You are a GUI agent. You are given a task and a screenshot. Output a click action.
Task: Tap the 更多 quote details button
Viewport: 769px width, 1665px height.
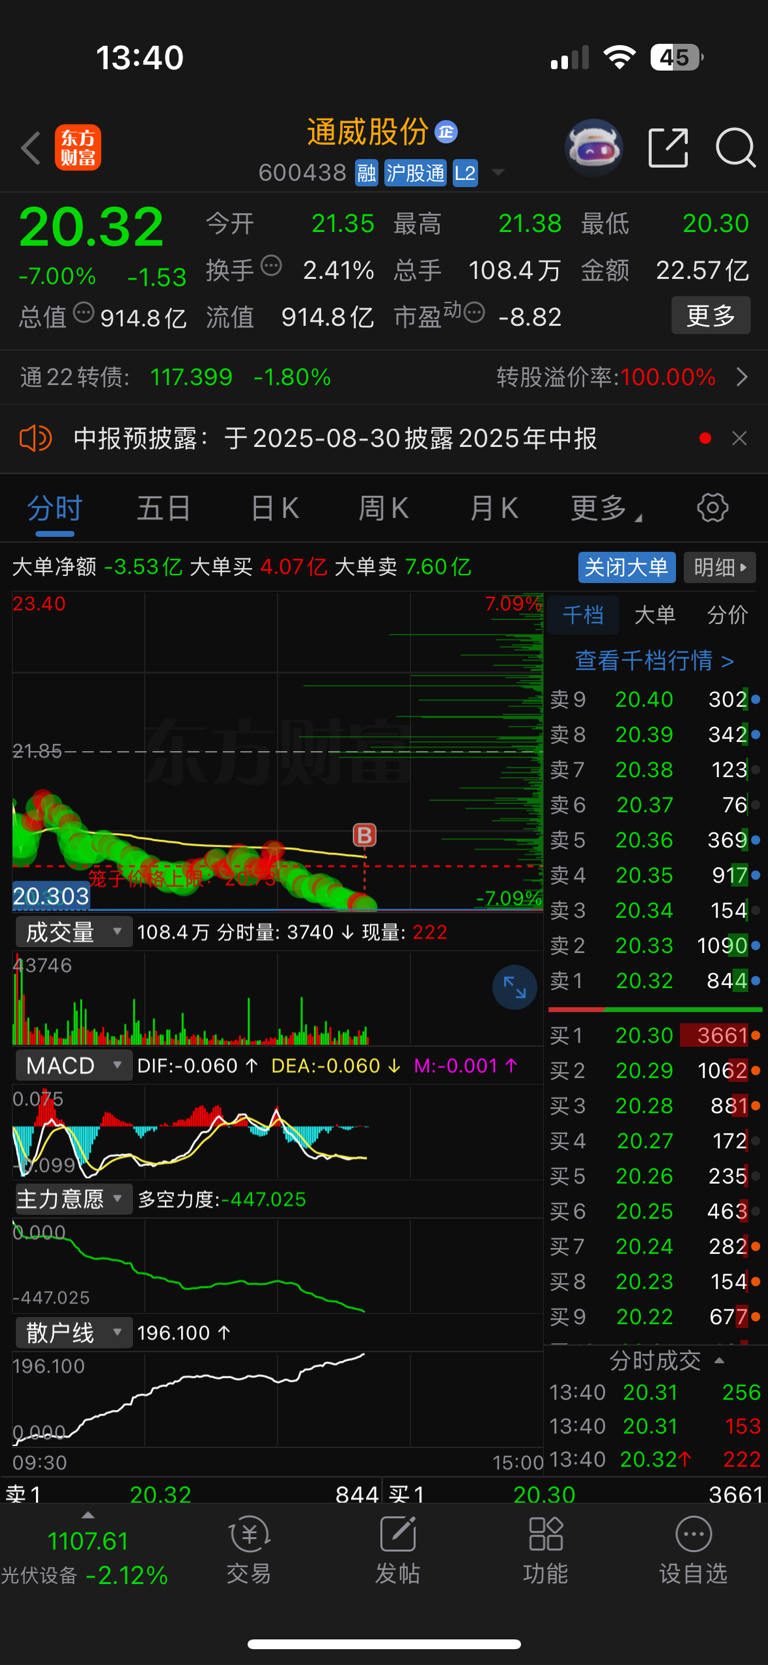coord(711,316)
